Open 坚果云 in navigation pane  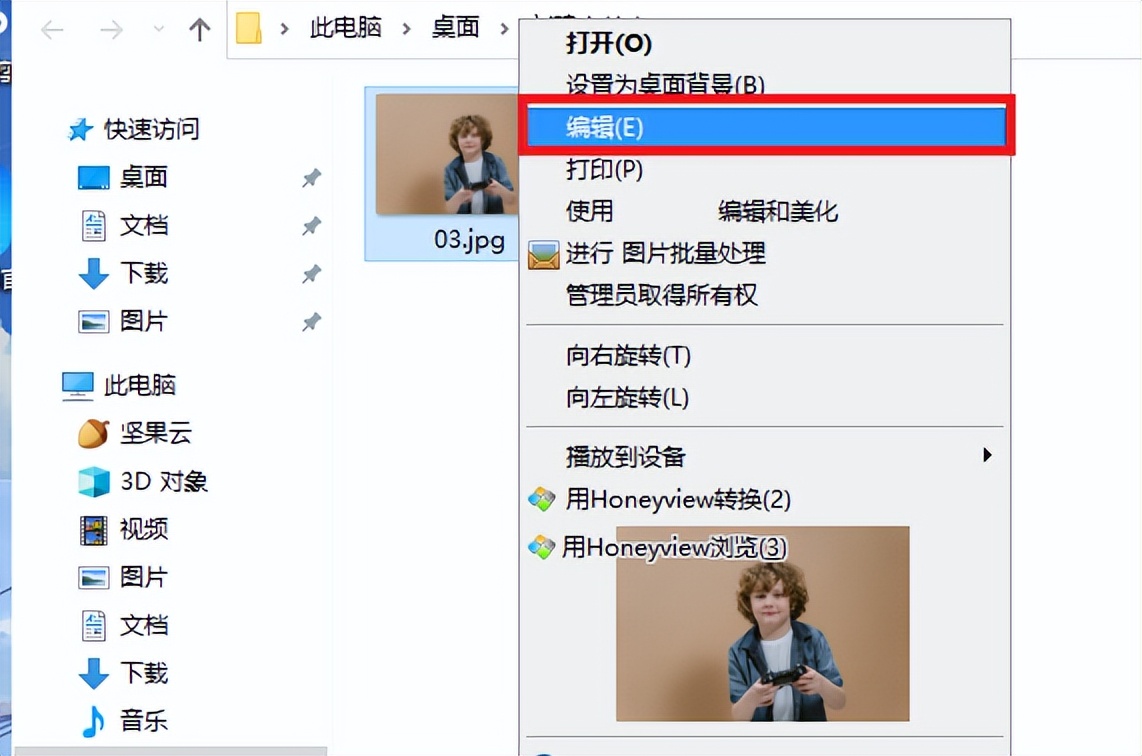(156, 433)
